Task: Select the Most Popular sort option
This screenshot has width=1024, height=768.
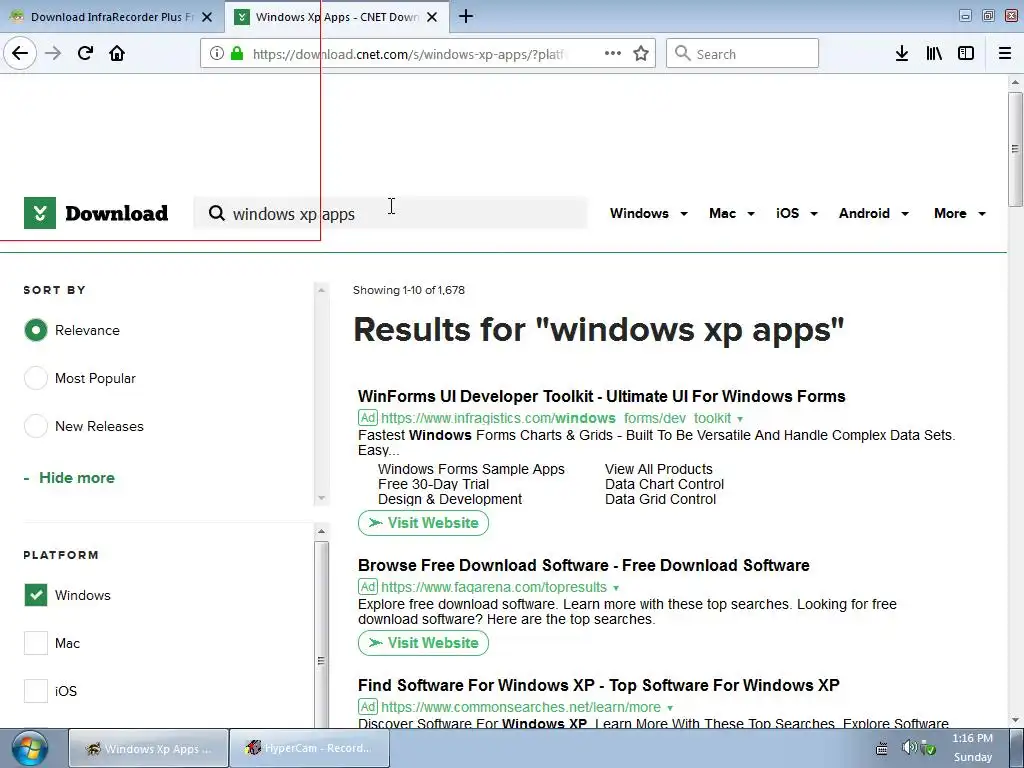Action: 36,378
